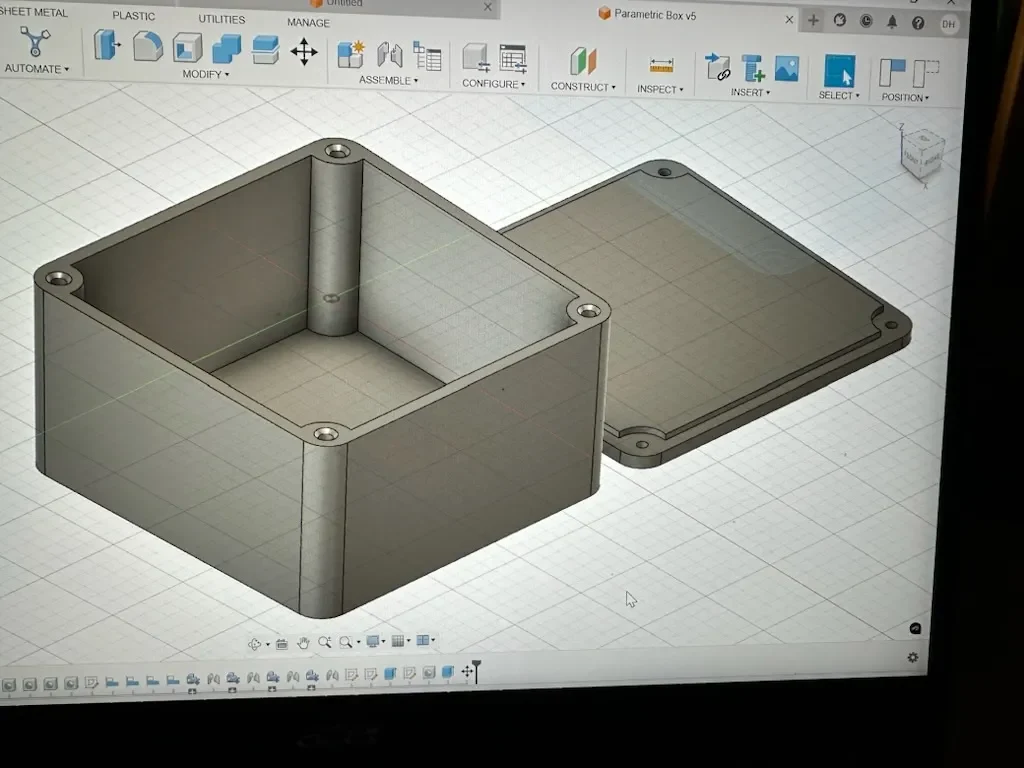Expand the INSPECT dropdown menu

coord(660,89)
